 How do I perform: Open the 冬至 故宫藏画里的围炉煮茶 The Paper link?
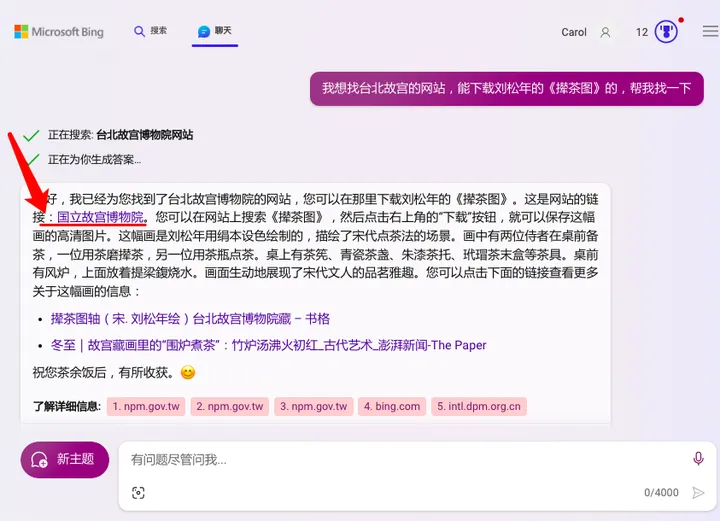coord(268,345)
